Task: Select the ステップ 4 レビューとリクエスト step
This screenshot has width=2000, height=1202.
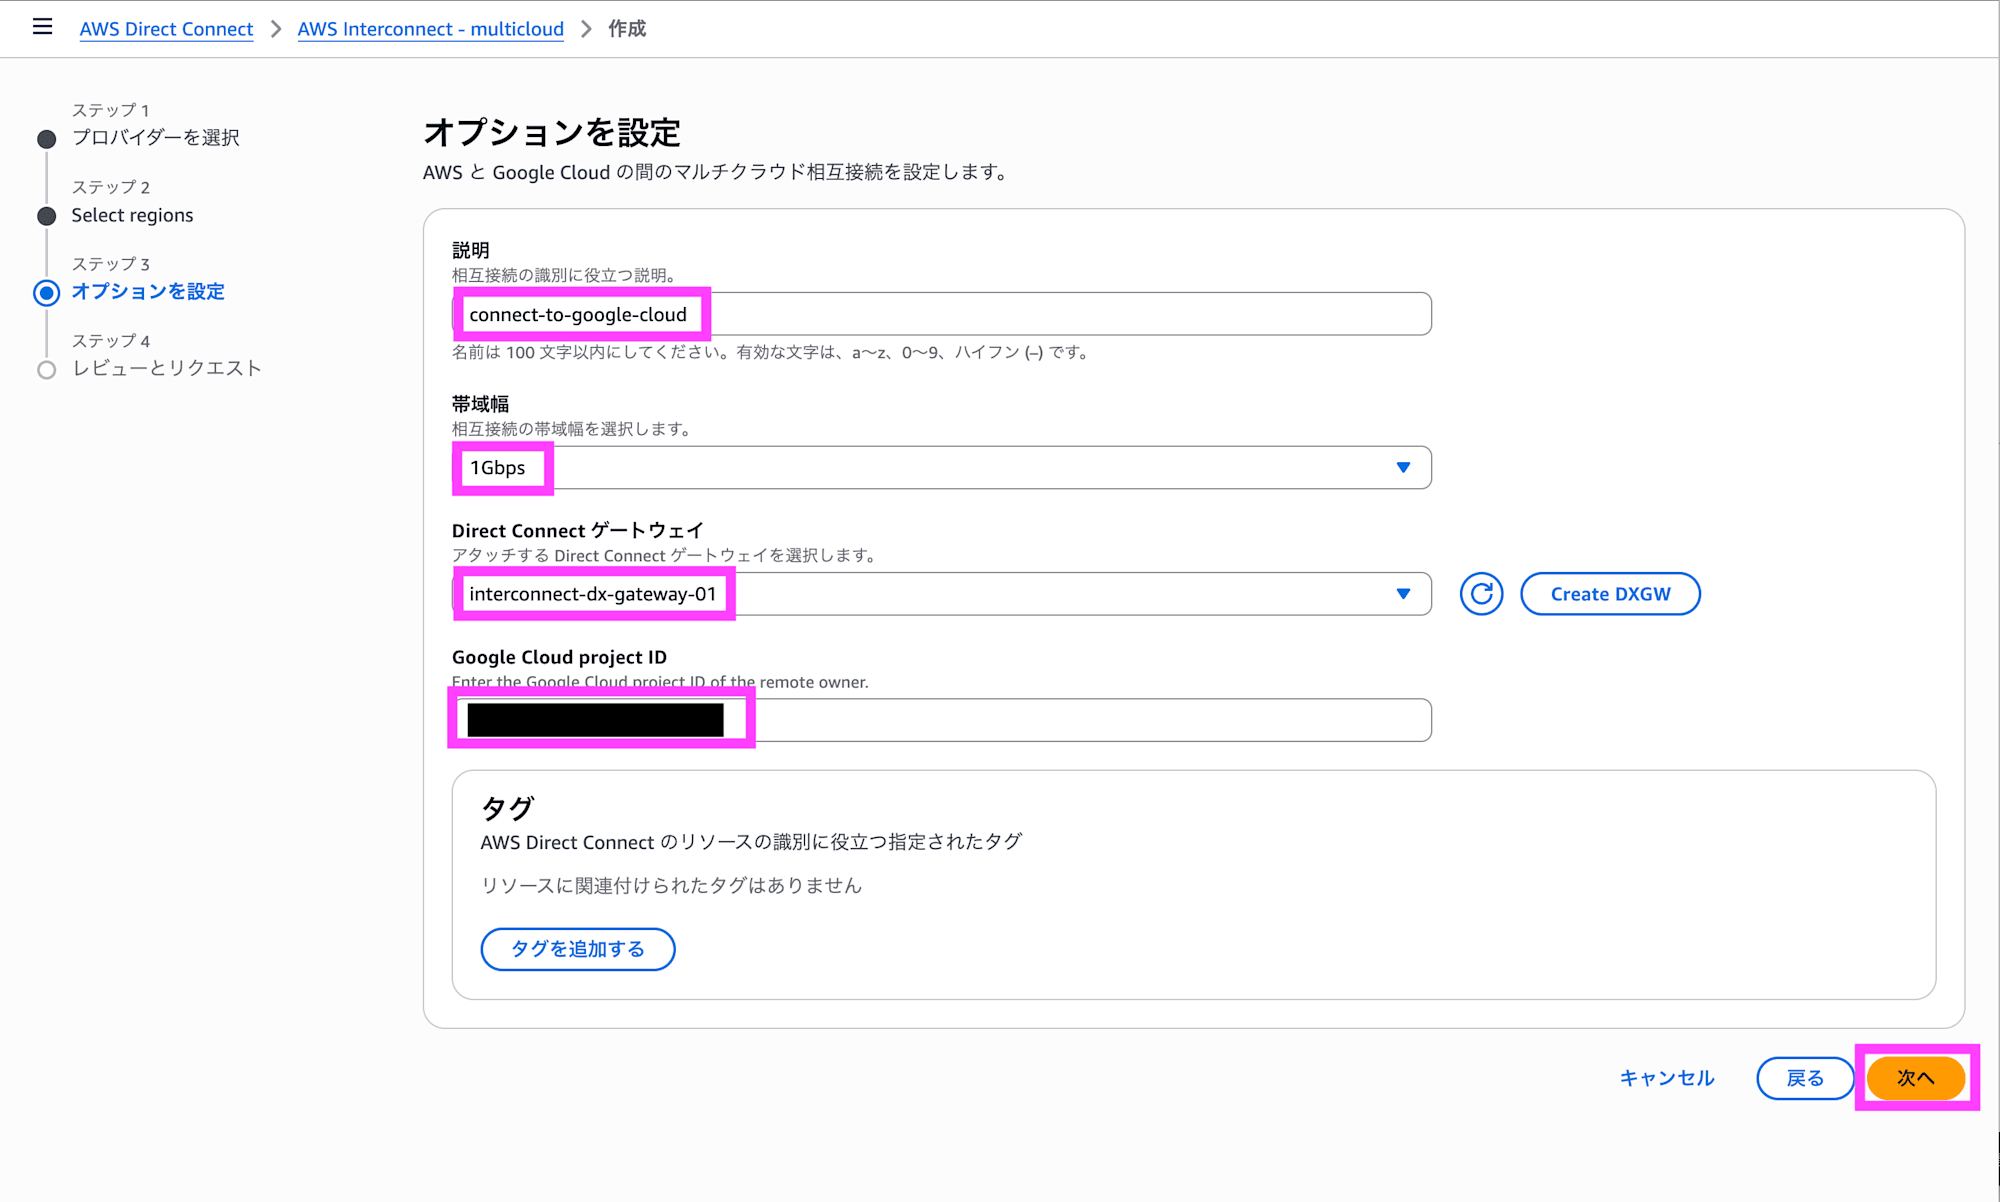Action: coord(166,368)
